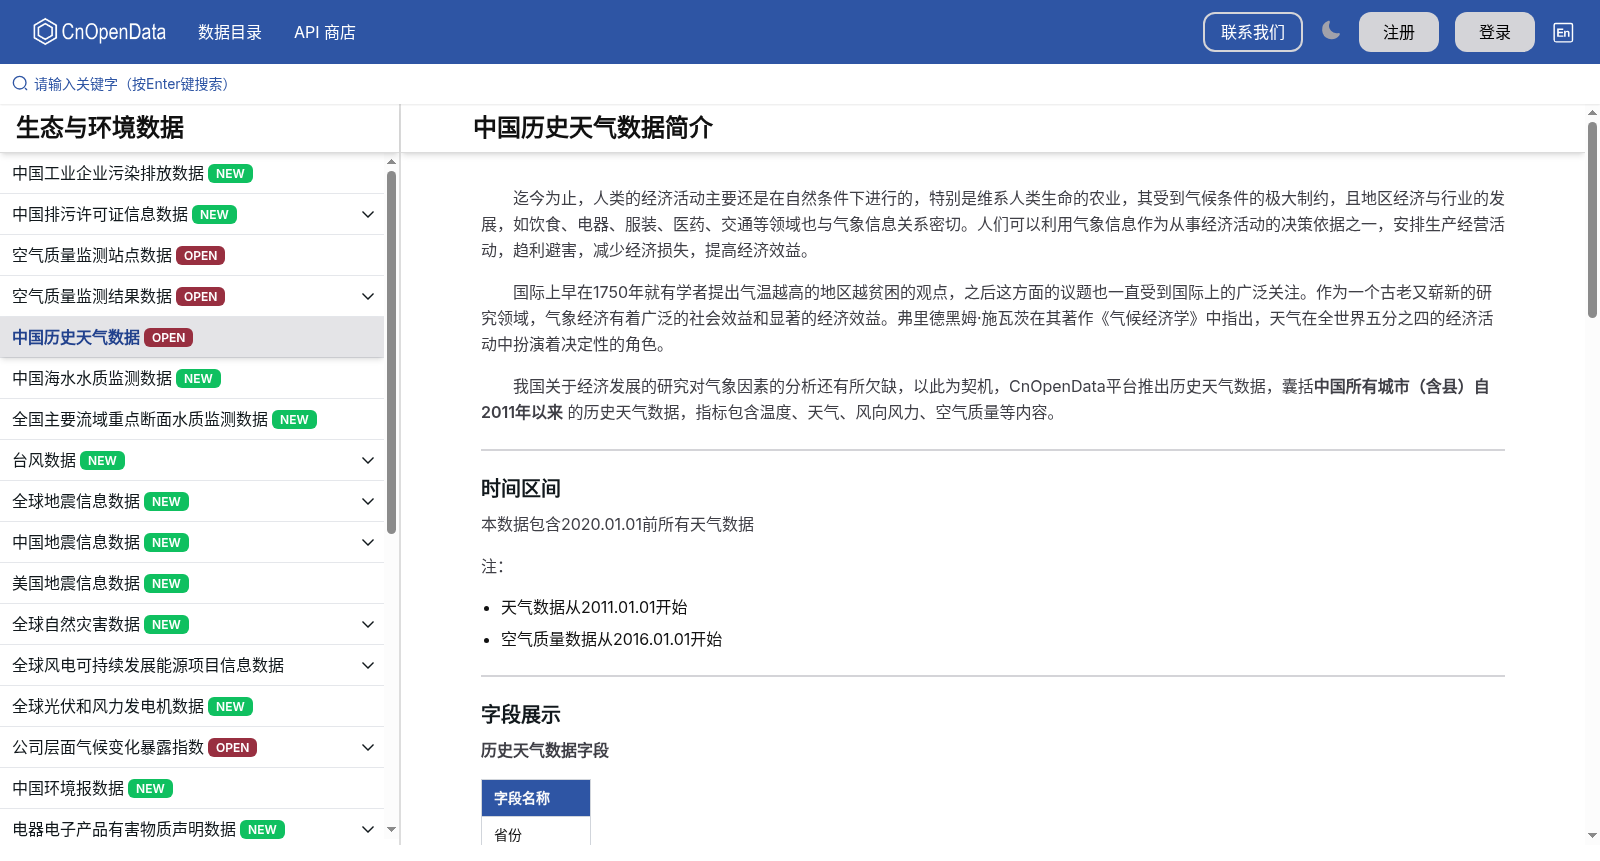This screenshot has height=861, width=1600.
Task: Switch language with En icon
Action: 1563,32
